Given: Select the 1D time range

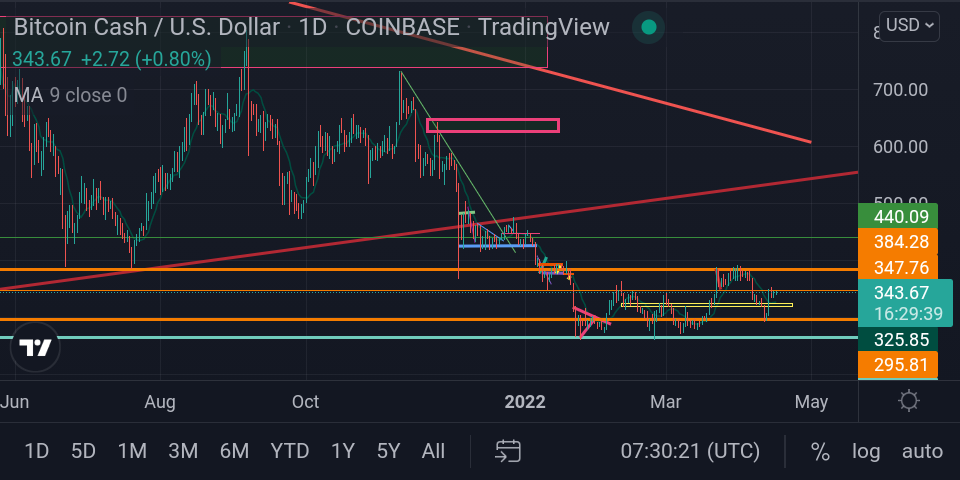Looking at the screenshot, I should pyautogui.click(x=36, y=451).
